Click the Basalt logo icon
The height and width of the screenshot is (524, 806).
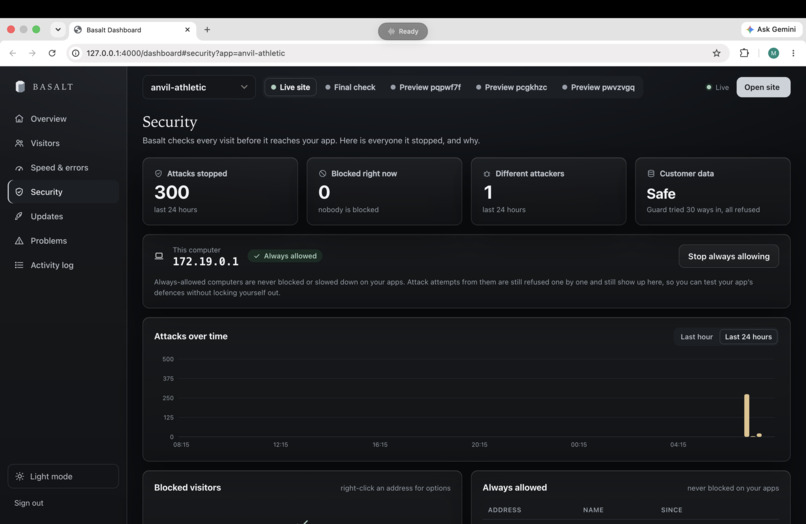tap(20, 86)
